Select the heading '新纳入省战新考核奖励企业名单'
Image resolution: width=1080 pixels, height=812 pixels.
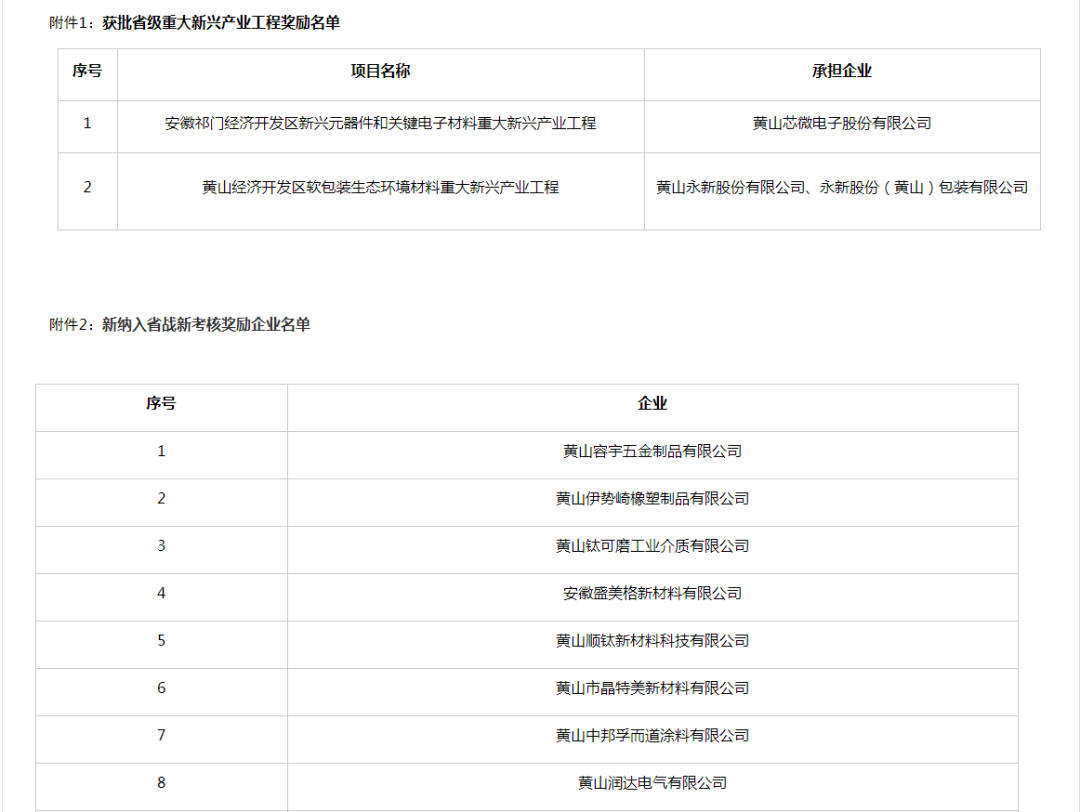pyautogui.click(x=206, y=324)
